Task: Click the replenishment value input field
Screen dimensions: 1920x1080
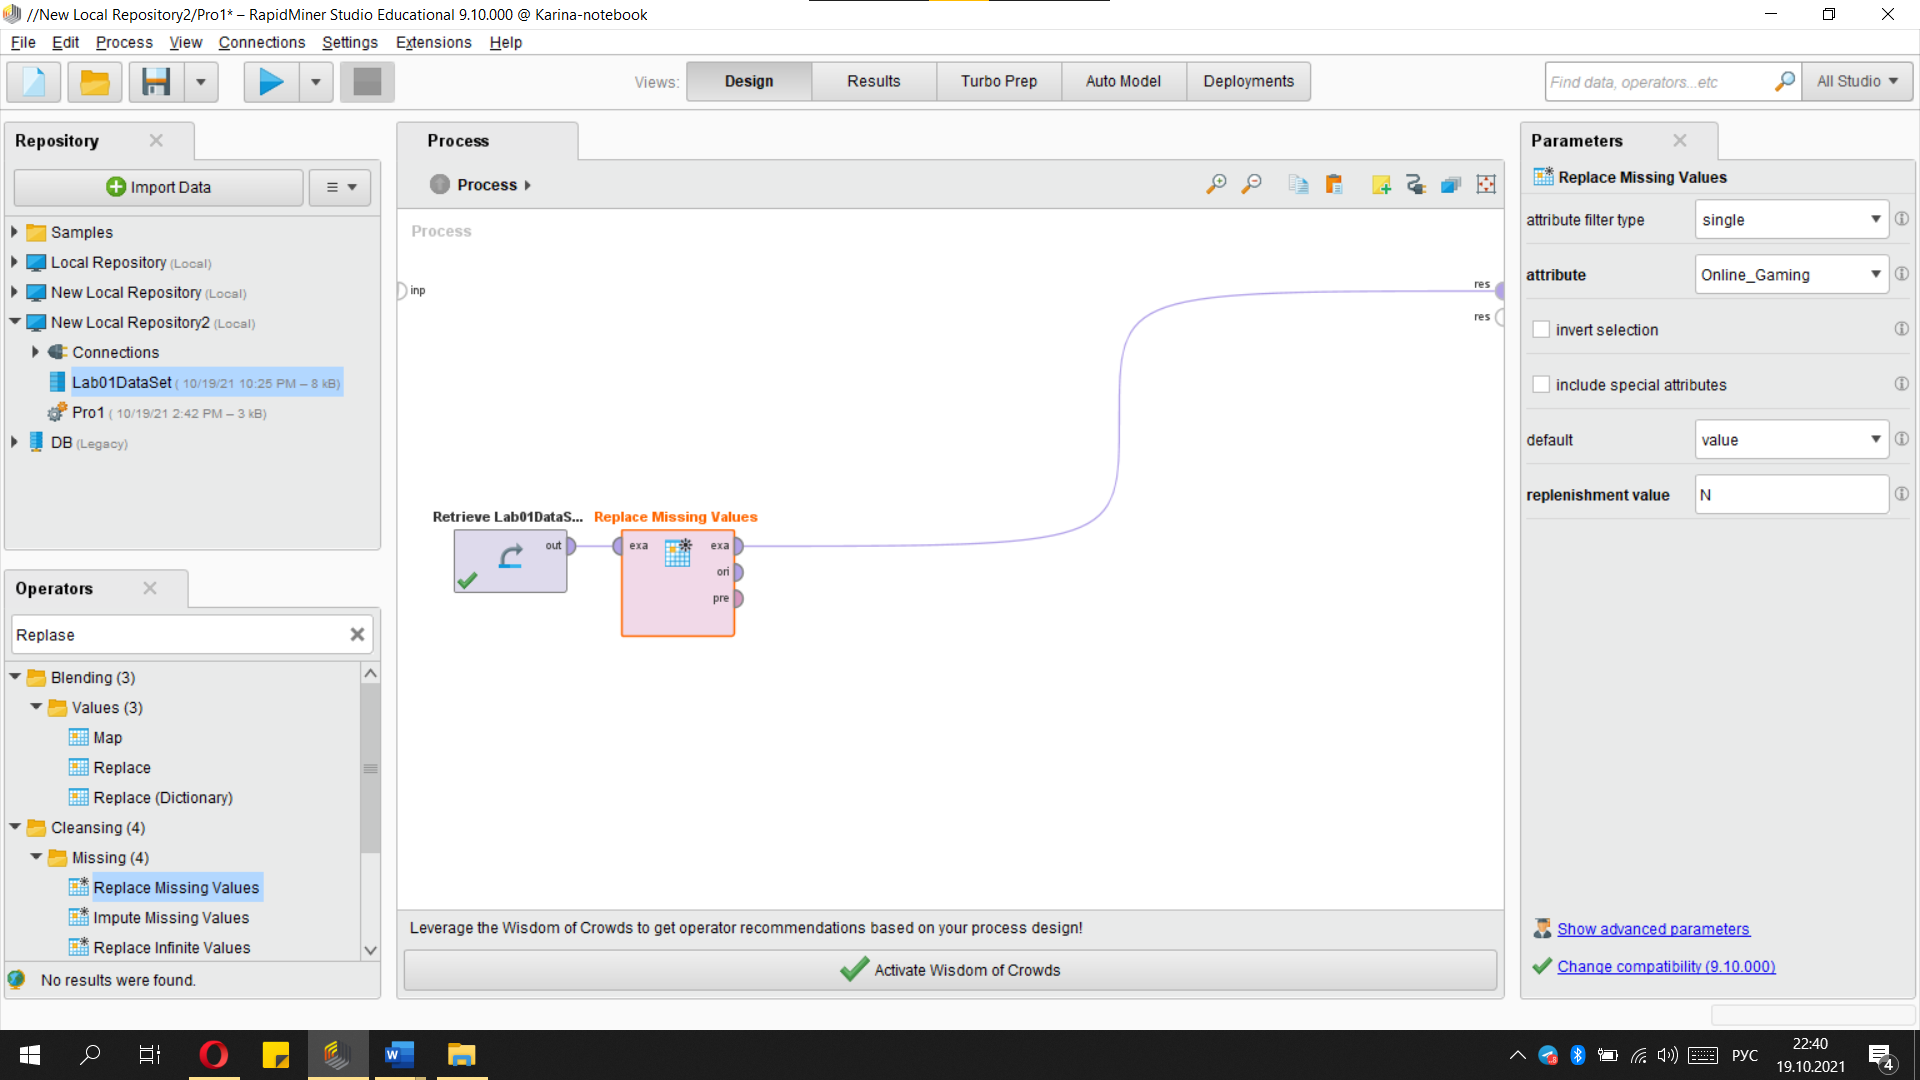Action: [1791, 495]
